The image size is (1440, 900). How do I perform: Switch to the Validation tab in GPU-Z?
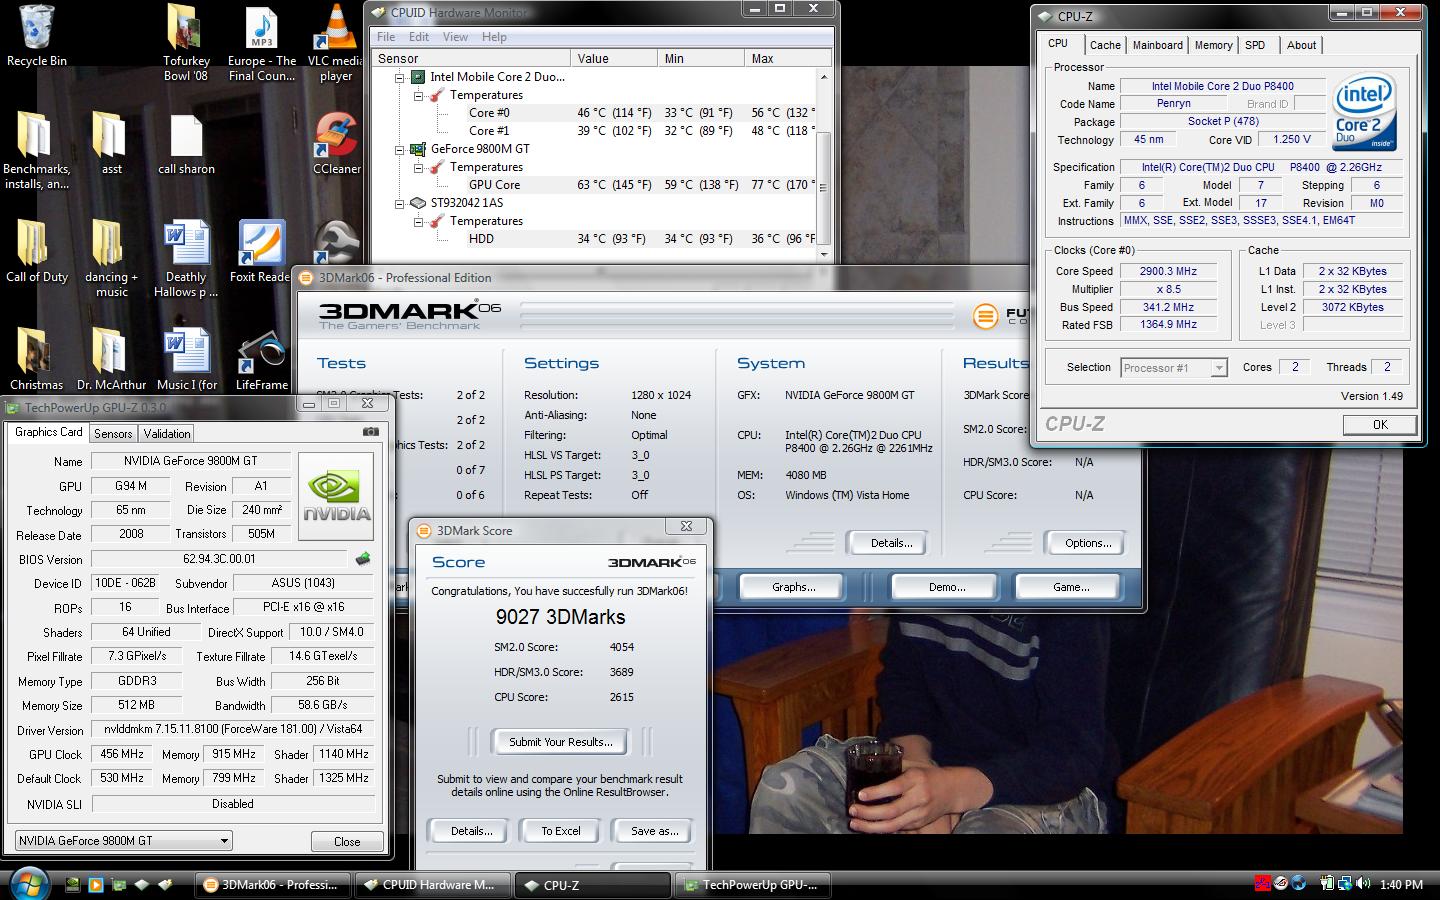[x=167, y=434]
